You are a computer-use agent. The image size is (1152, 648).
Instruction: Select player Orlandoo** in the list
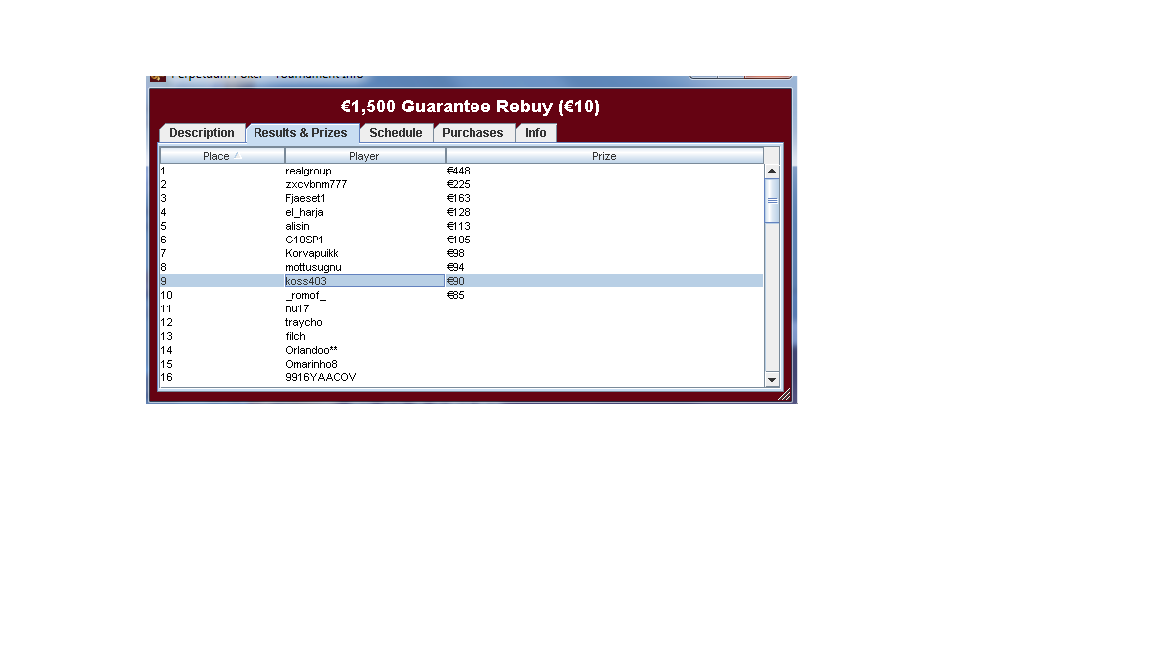click(x=311, y=350)
